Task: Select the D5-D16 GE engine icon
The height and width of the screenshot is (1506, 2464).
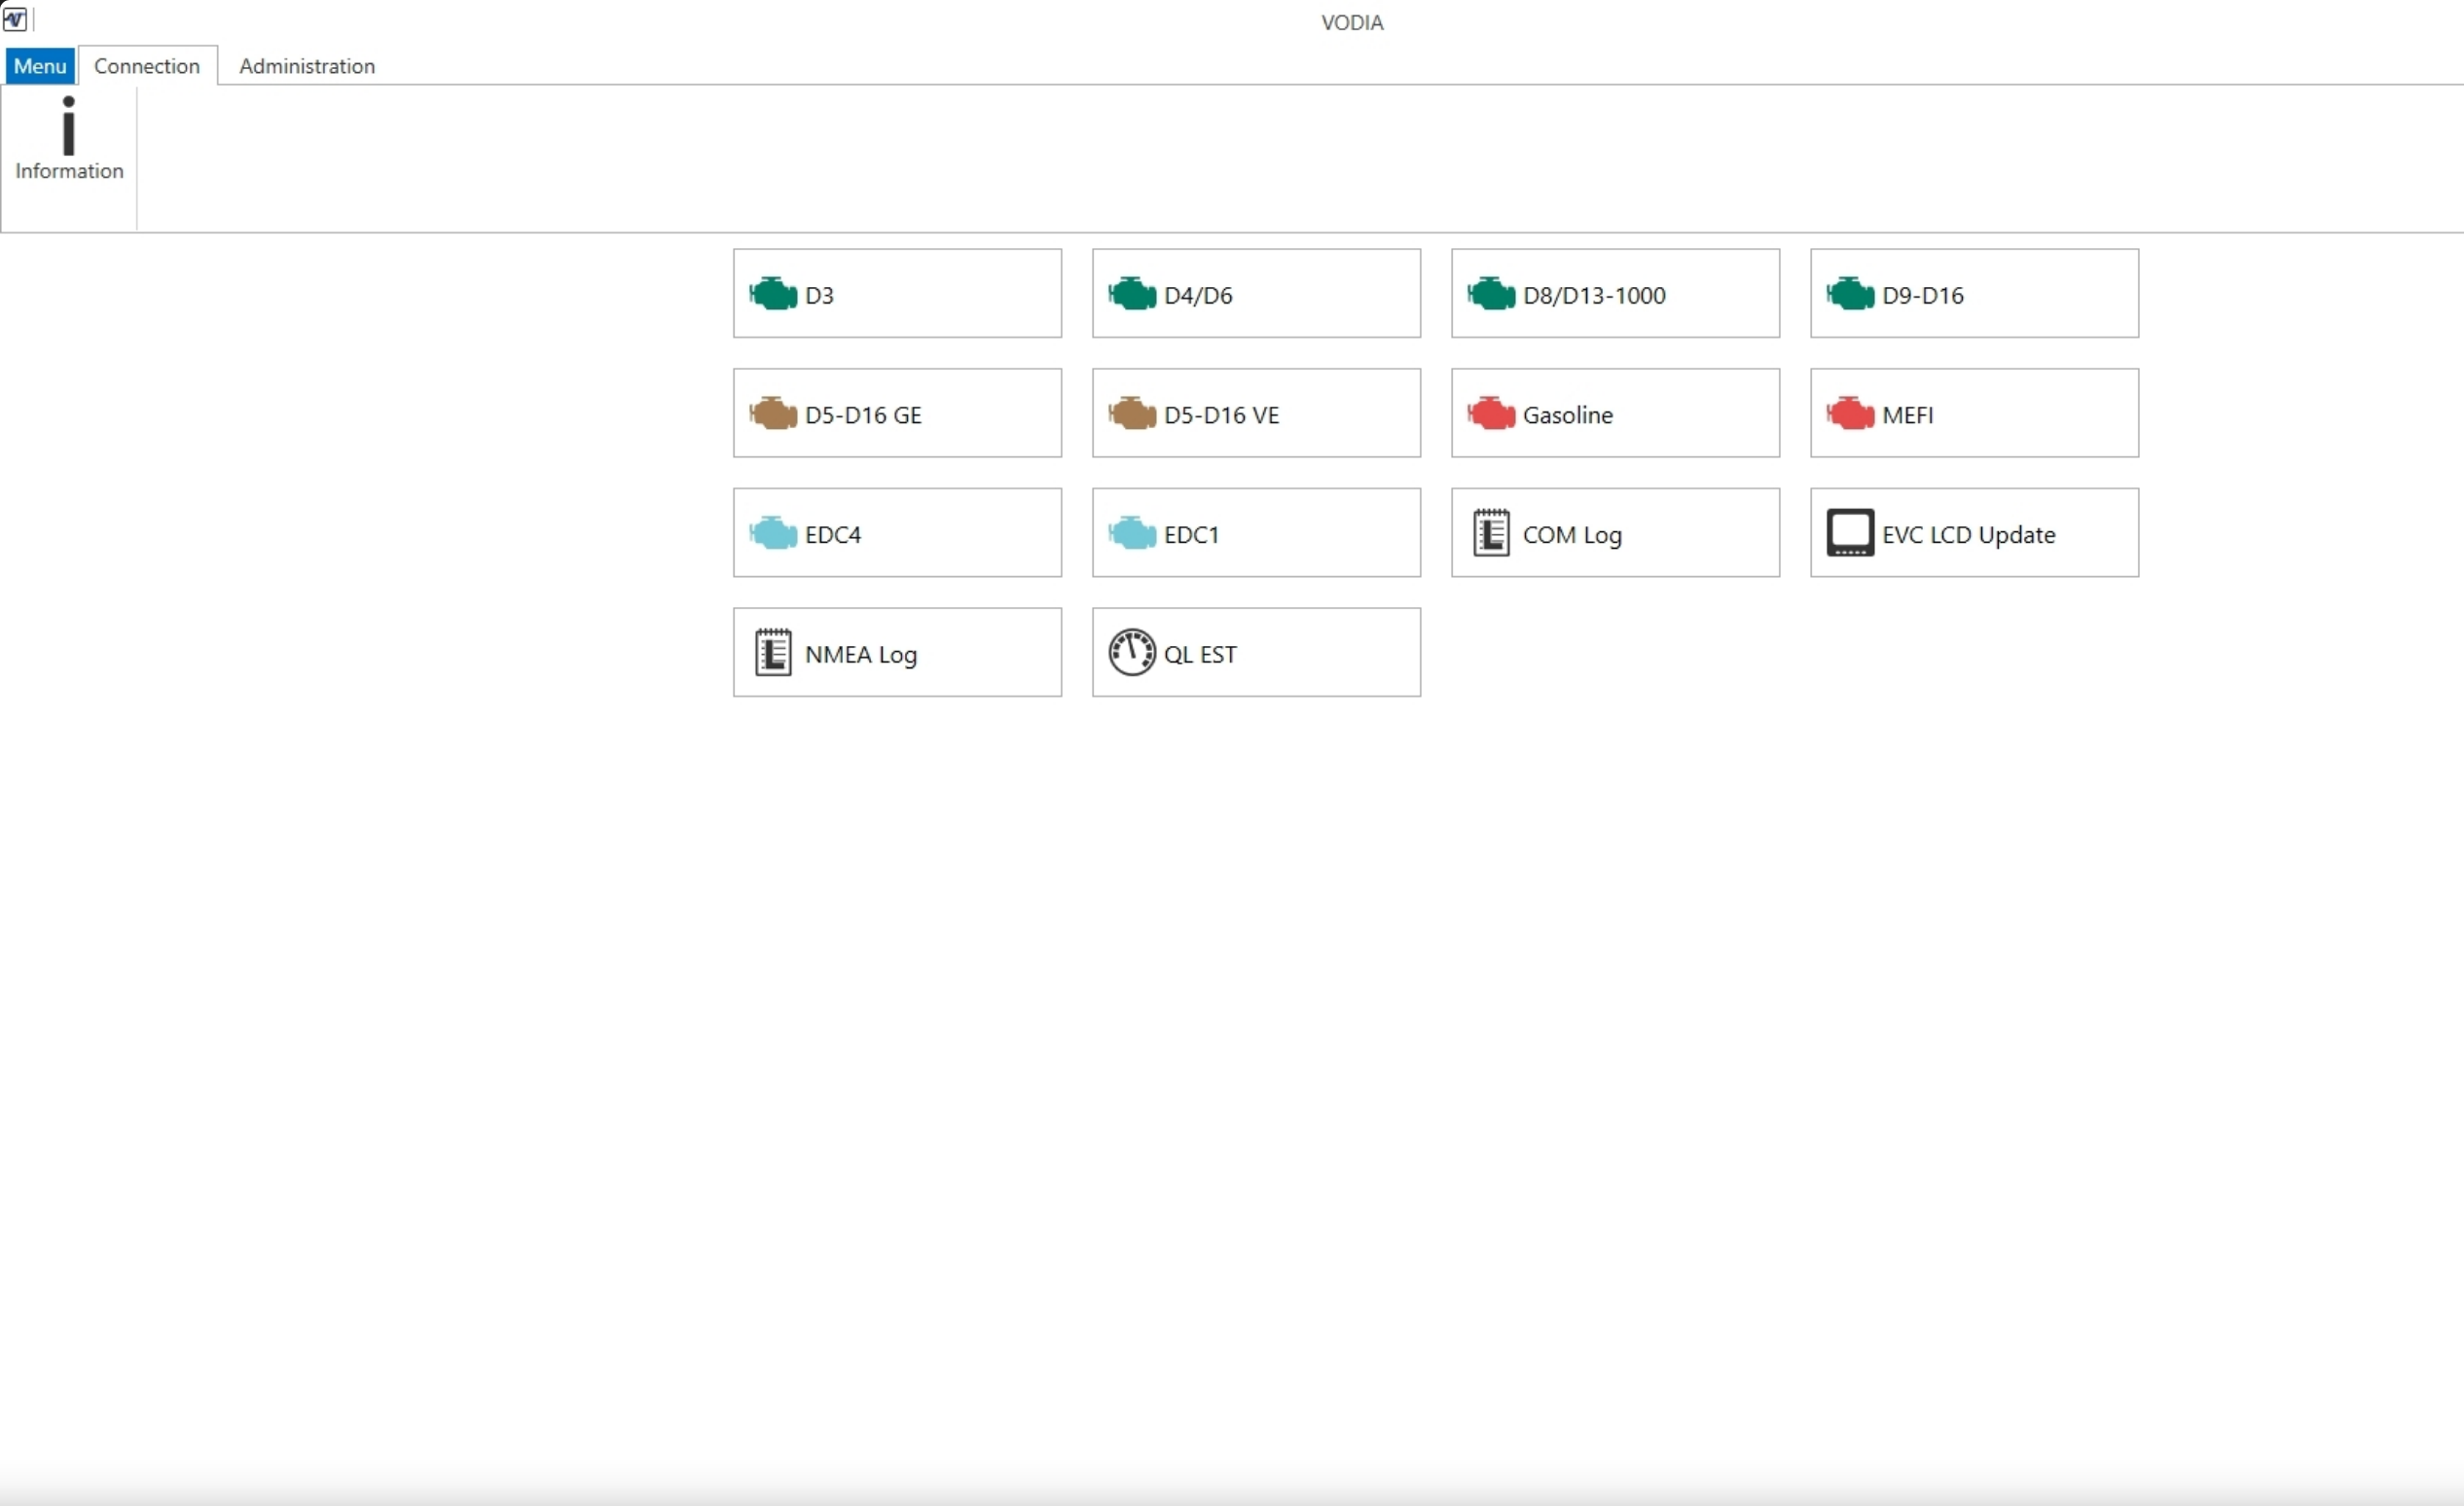Action: [x=896, y=413]
